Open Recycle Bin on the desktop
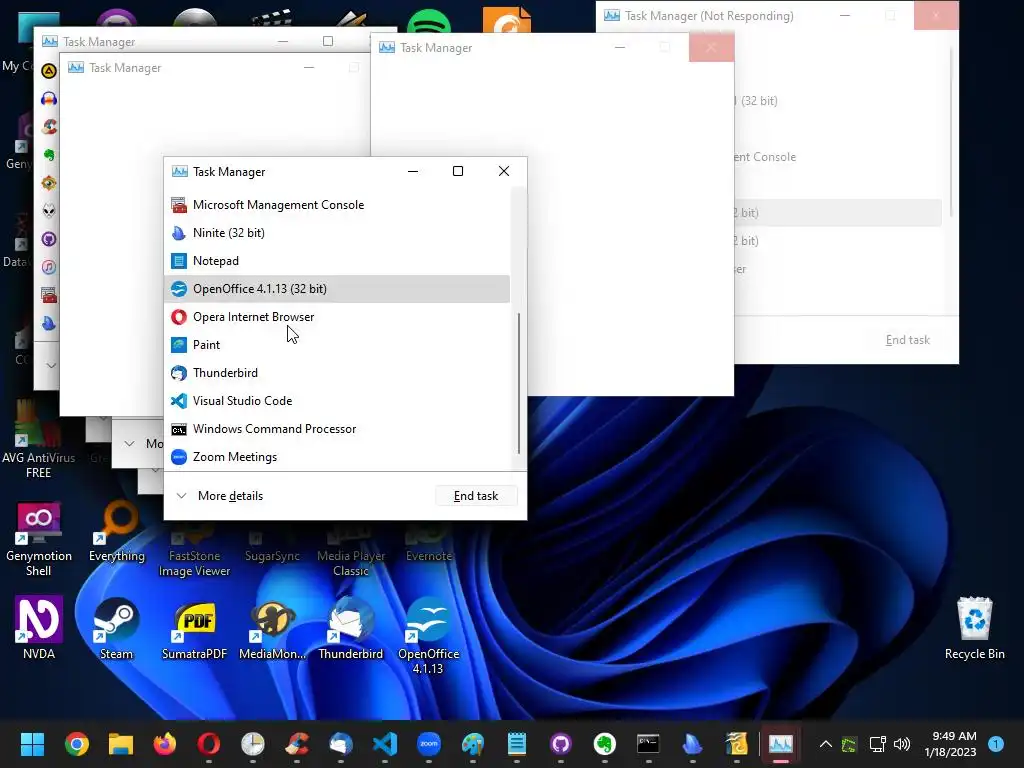Image resolution: width=1024 pixels, height=768 pixels. click(x=974, y=628)
